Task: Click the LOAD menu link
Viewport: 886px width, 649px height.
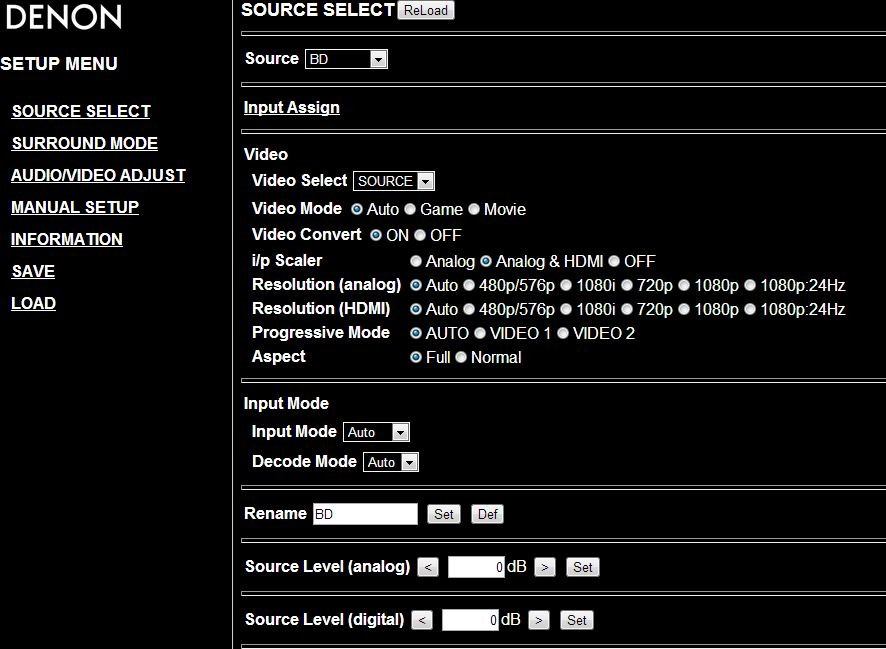Action: (33, 303)
